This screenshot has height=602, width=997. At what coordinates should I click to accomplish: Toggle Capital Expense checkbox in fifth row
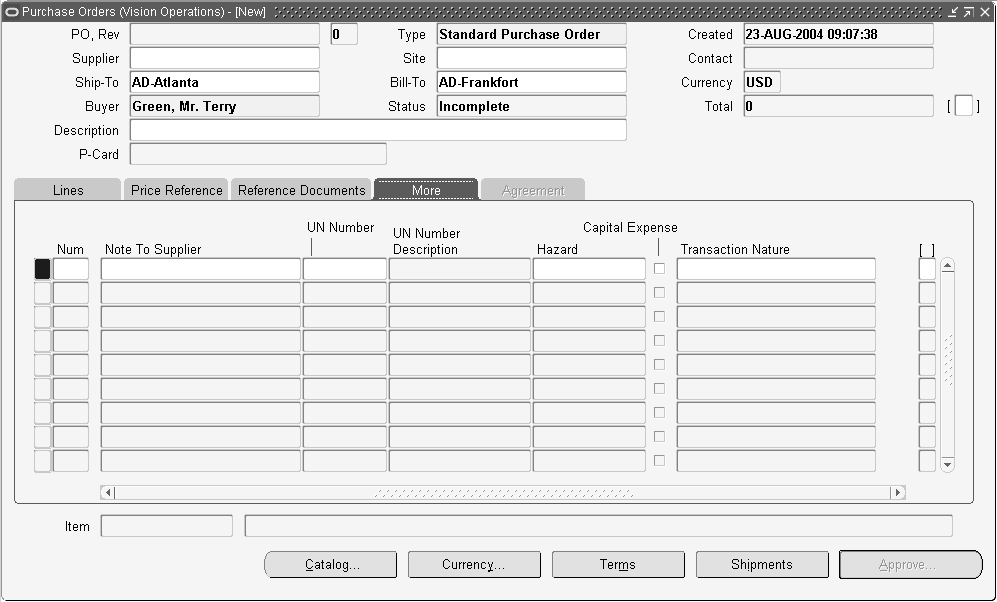tap(659, 365)
